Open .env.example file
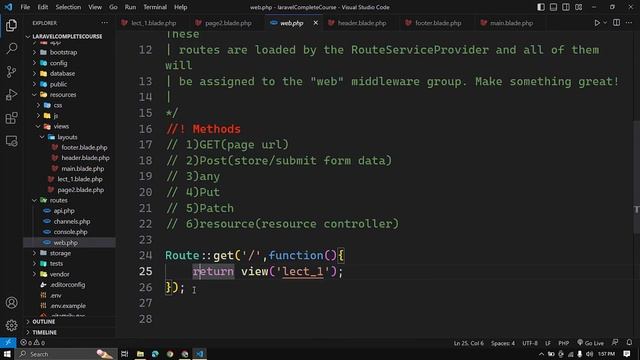 click(68, 306)
